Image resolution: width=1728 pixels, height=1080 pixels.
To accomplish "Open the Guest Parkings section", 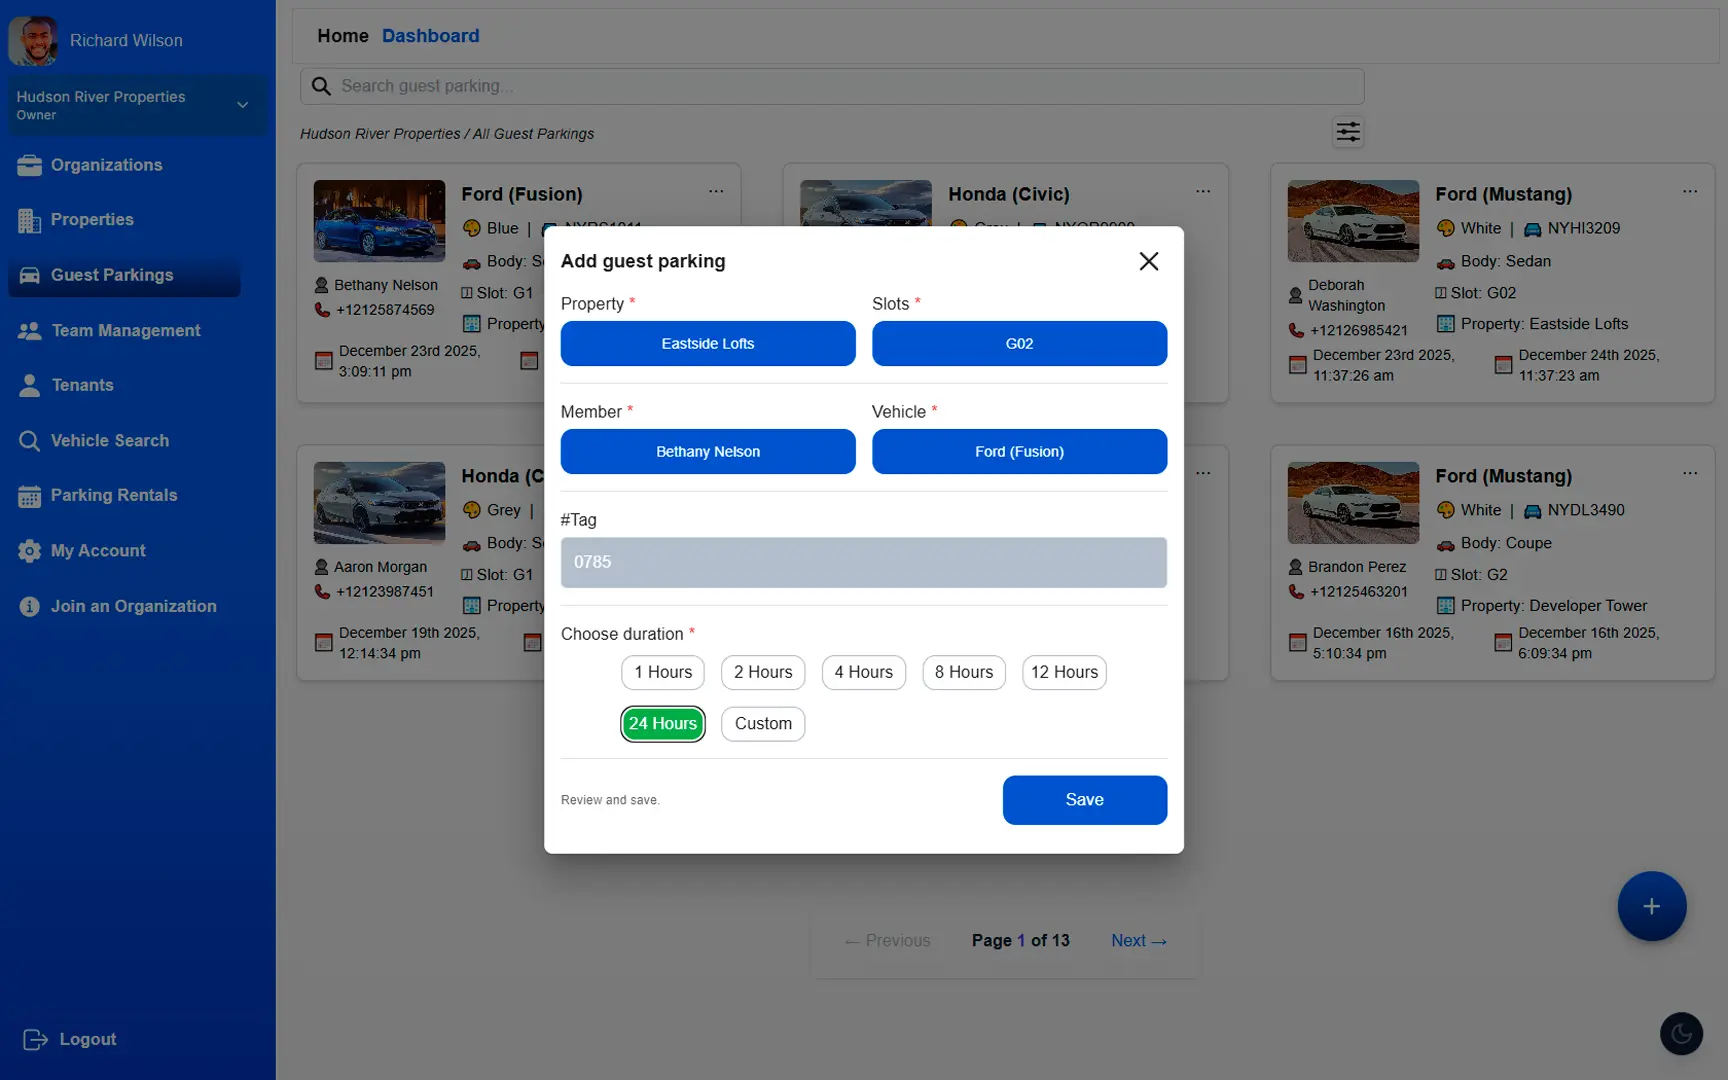I will click(x=110, y=275).
